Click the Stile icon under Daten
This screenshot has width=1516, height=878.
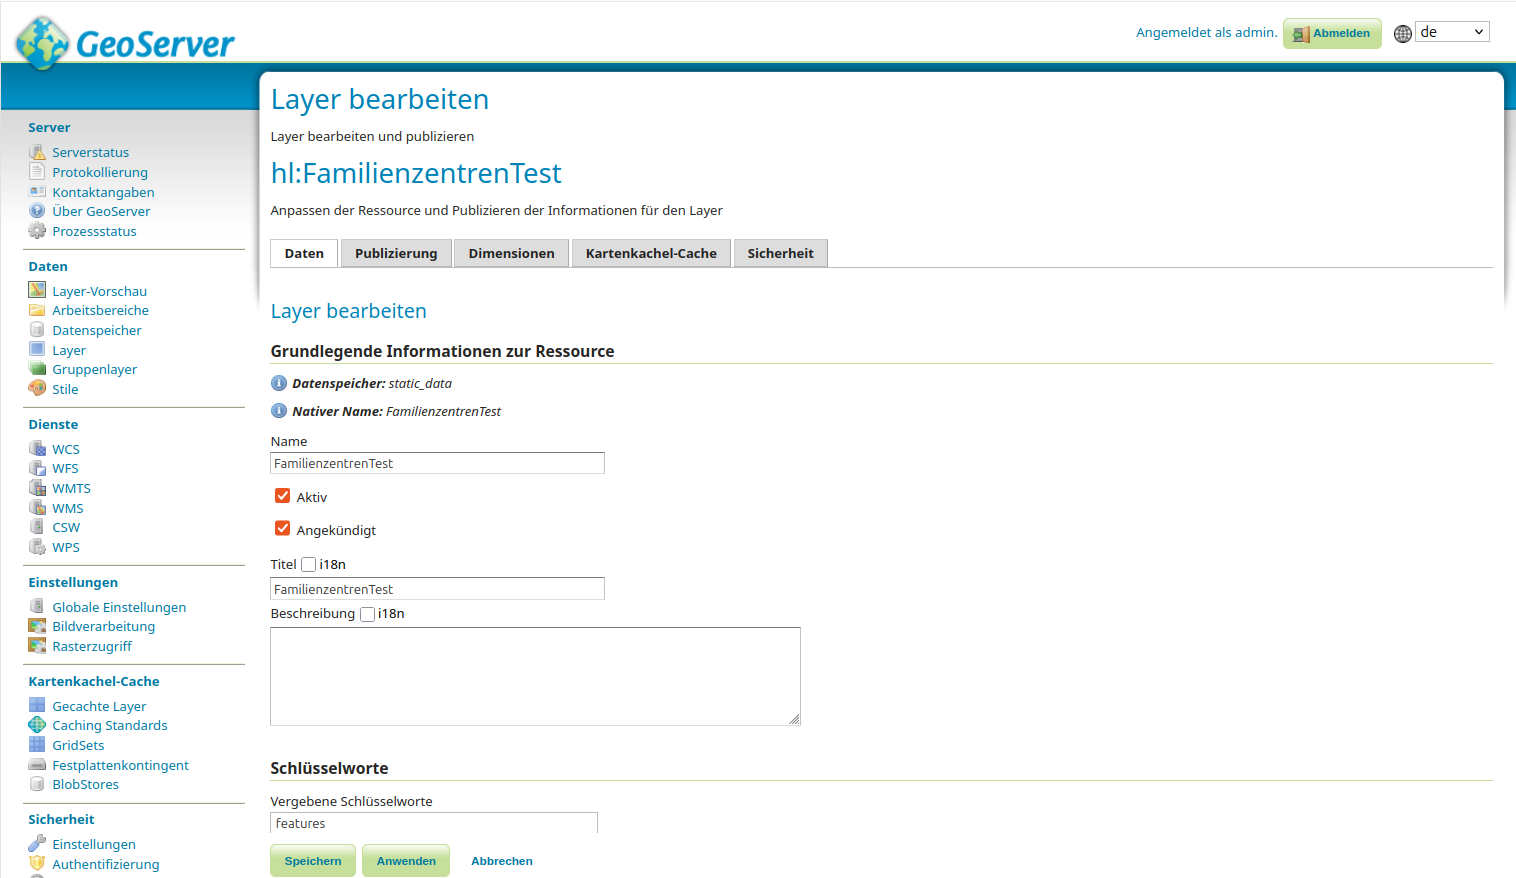38,389
